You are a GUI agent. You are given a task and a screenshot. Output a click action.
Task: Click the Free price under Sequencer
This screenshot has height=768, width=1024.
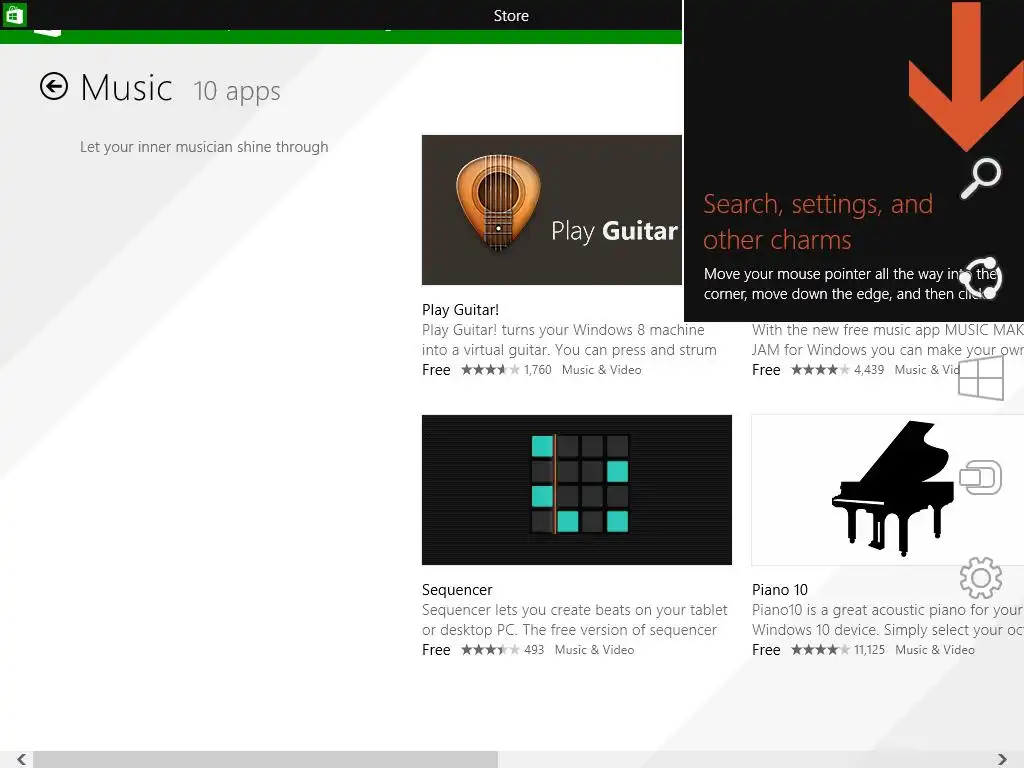(x=436, y=650)
